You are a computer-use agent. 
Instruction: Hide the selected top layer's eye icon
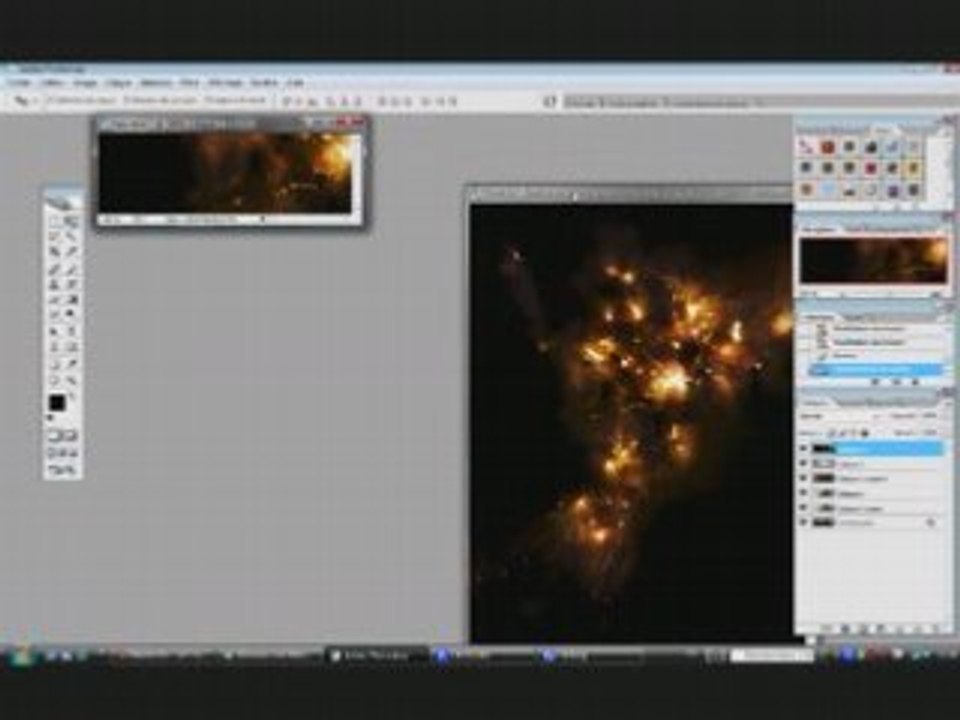point(803,449)
